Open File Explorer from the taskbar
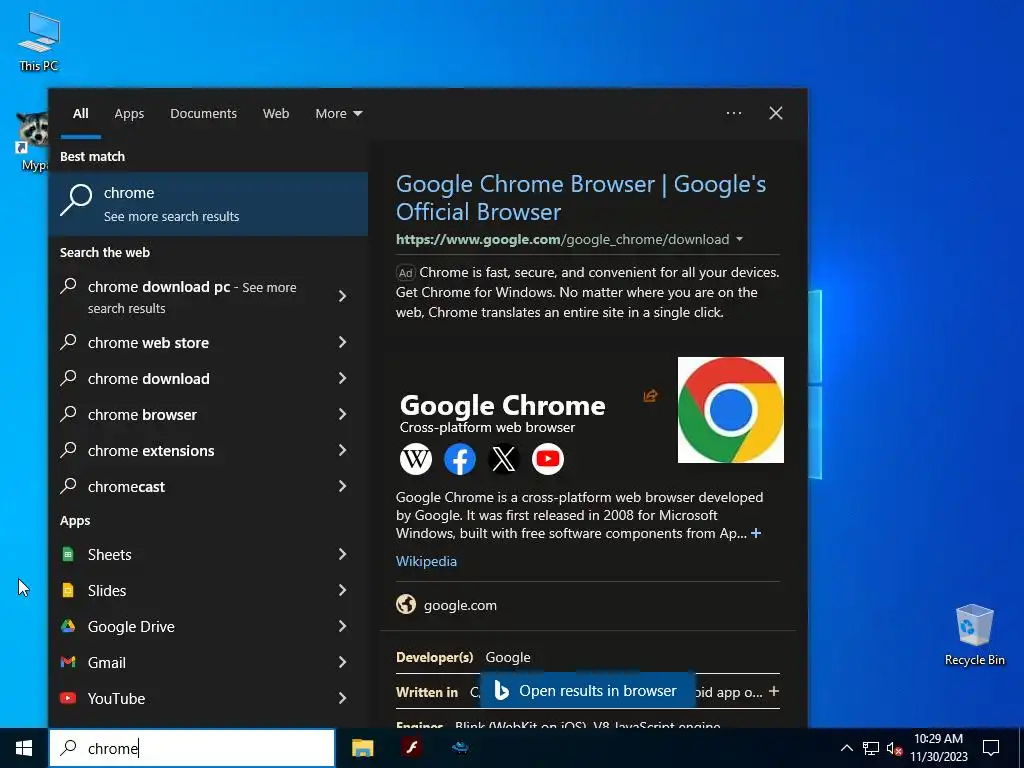This screenshot has width=1024, height=768. point(362,748)
